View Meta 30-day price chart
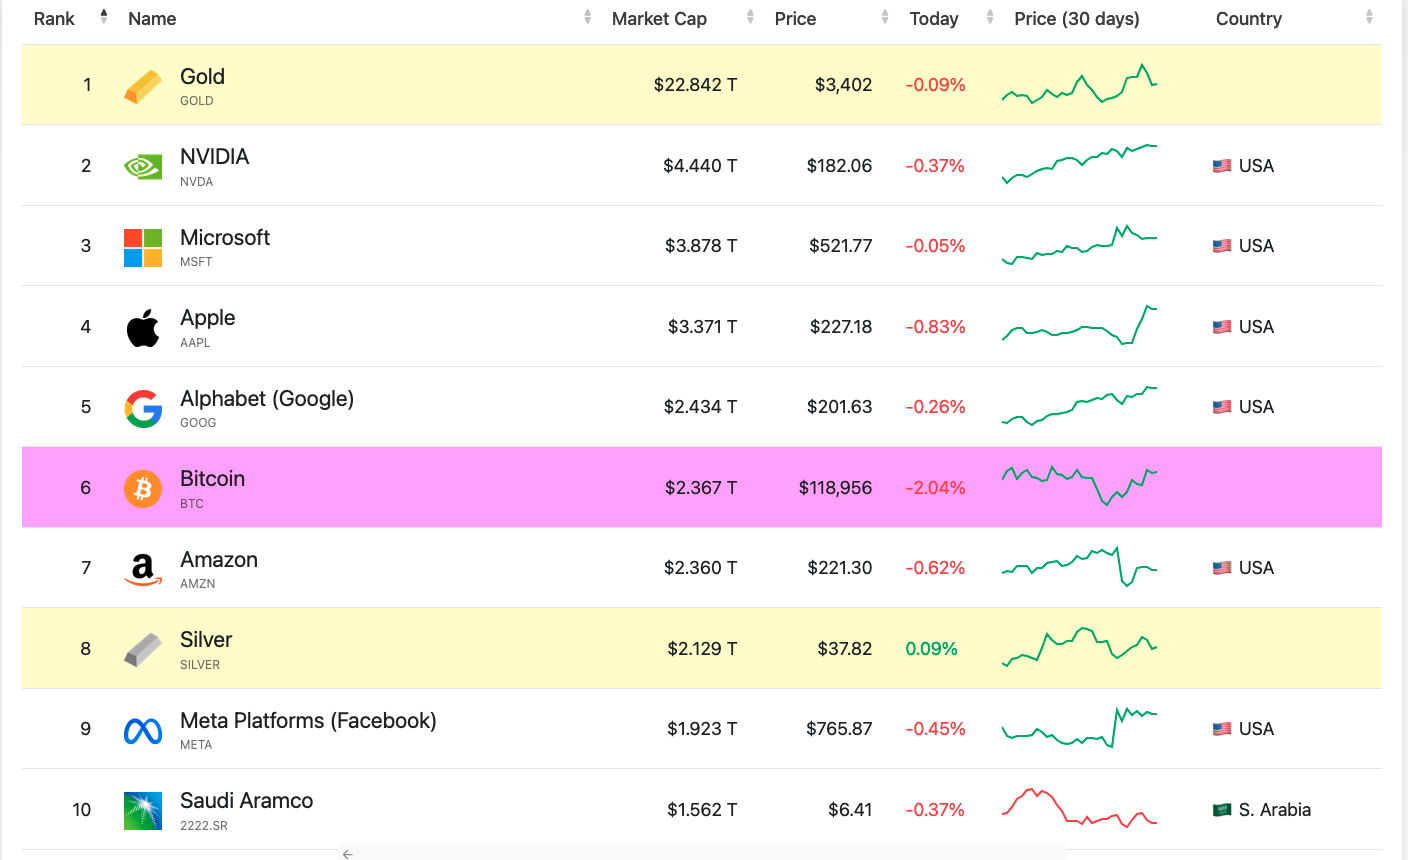 pyautogui.click(x=1080, y=728)
